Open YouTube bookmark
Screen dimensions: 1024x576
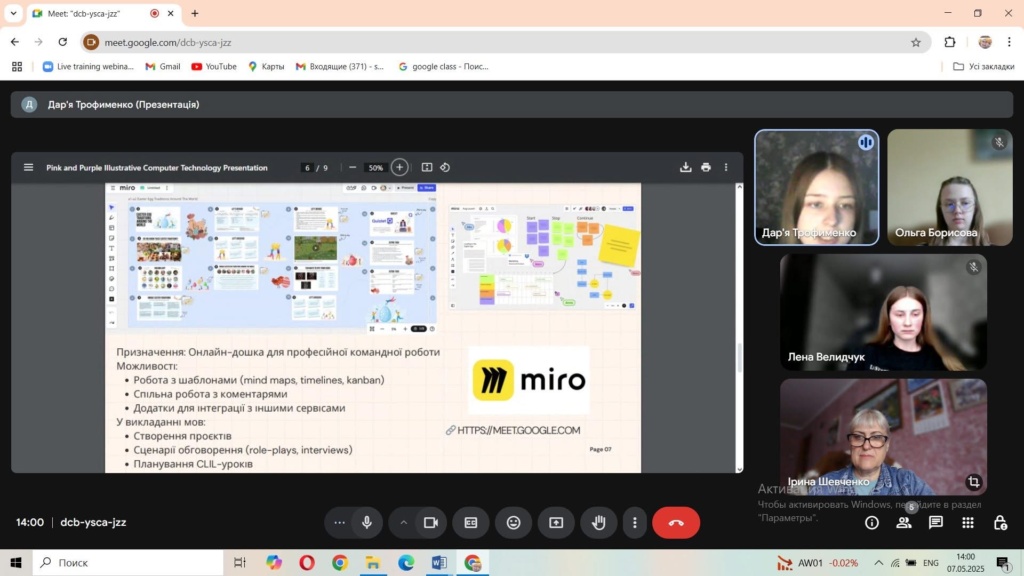[x=214, y=67]
